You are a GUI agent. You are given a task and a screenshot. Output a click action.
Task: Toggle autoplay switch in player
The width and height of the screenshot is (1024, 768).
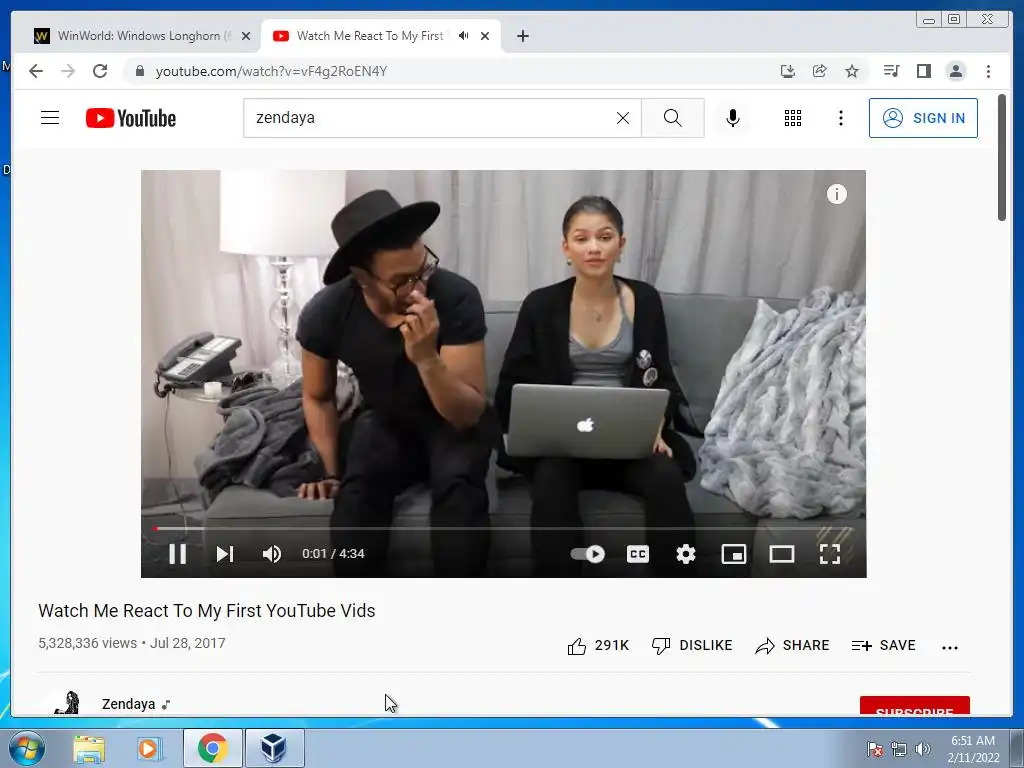[x=588, y=554]
